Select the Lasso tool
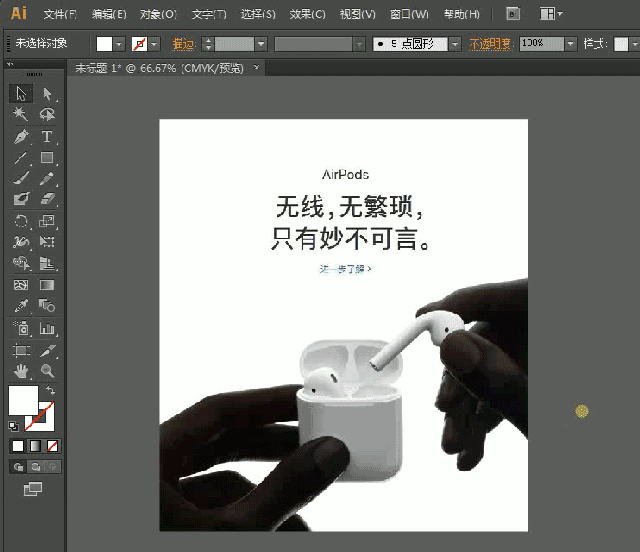 [x=47, y=114]
